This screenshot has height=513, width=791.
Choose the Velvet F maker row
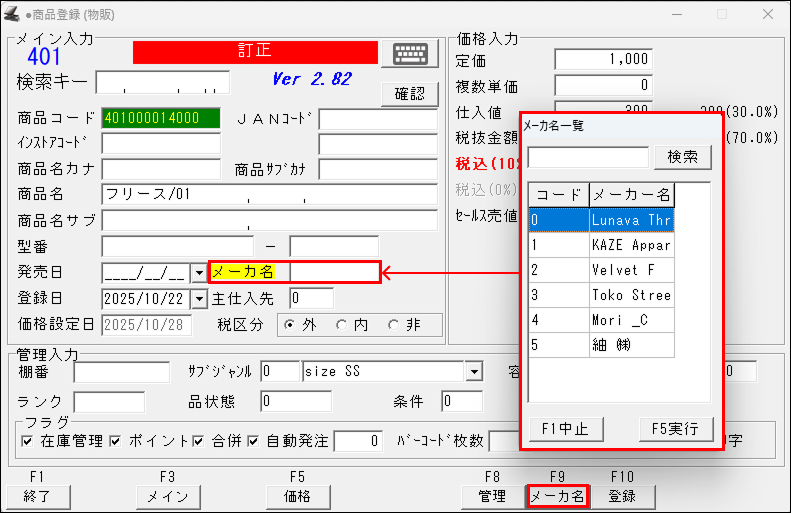[x=630, y=270]
